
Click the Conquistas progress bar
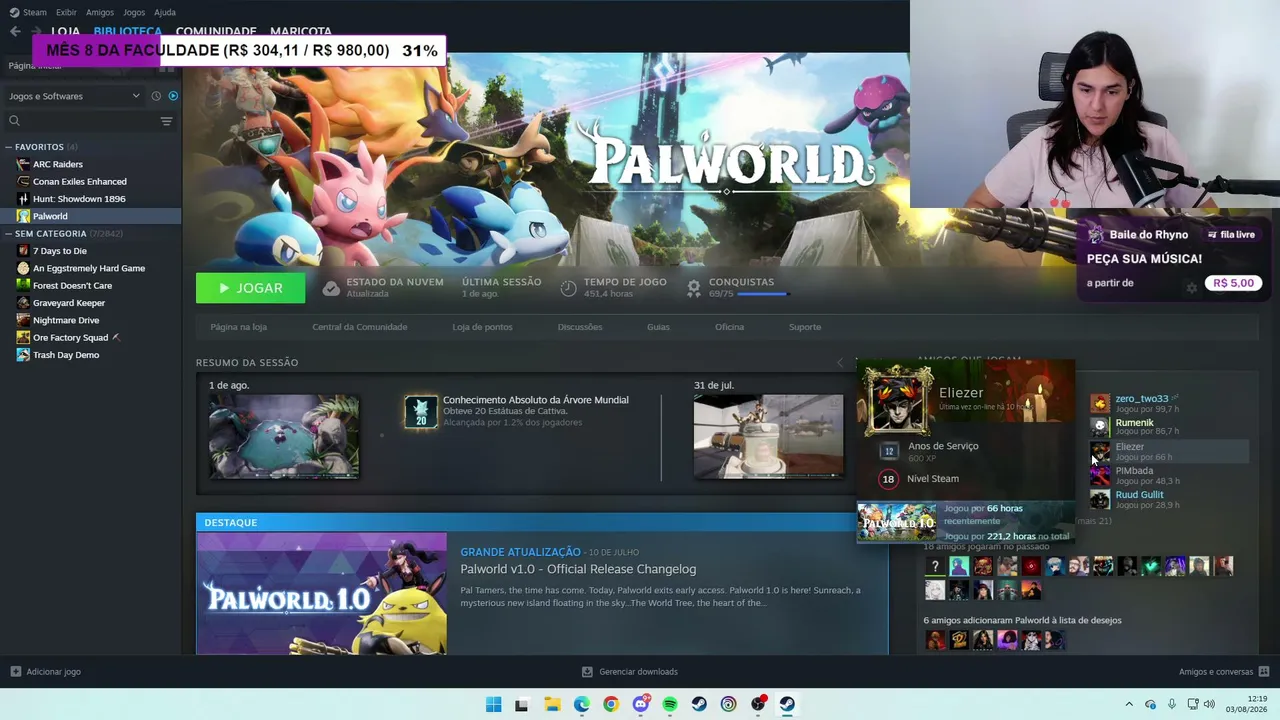(763, 294)
